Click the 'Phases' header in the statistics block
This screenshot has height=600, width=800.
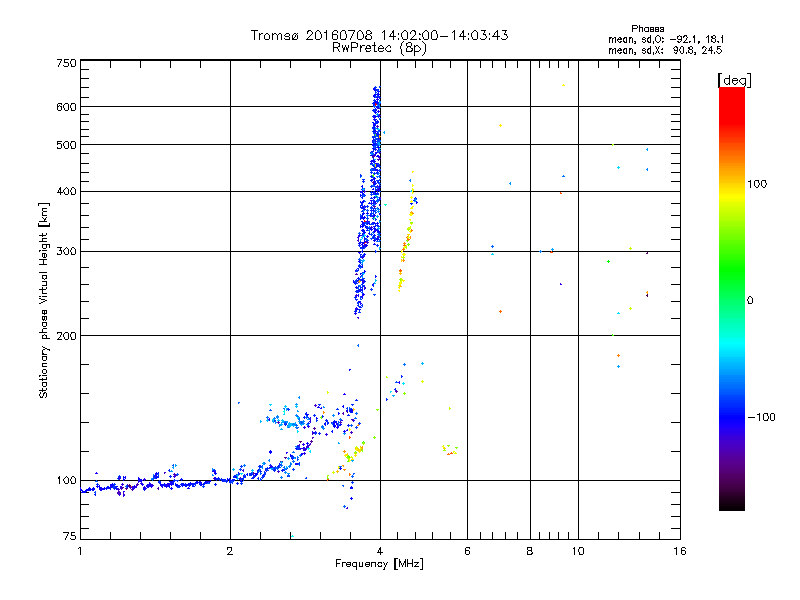[x=647, y=29]
